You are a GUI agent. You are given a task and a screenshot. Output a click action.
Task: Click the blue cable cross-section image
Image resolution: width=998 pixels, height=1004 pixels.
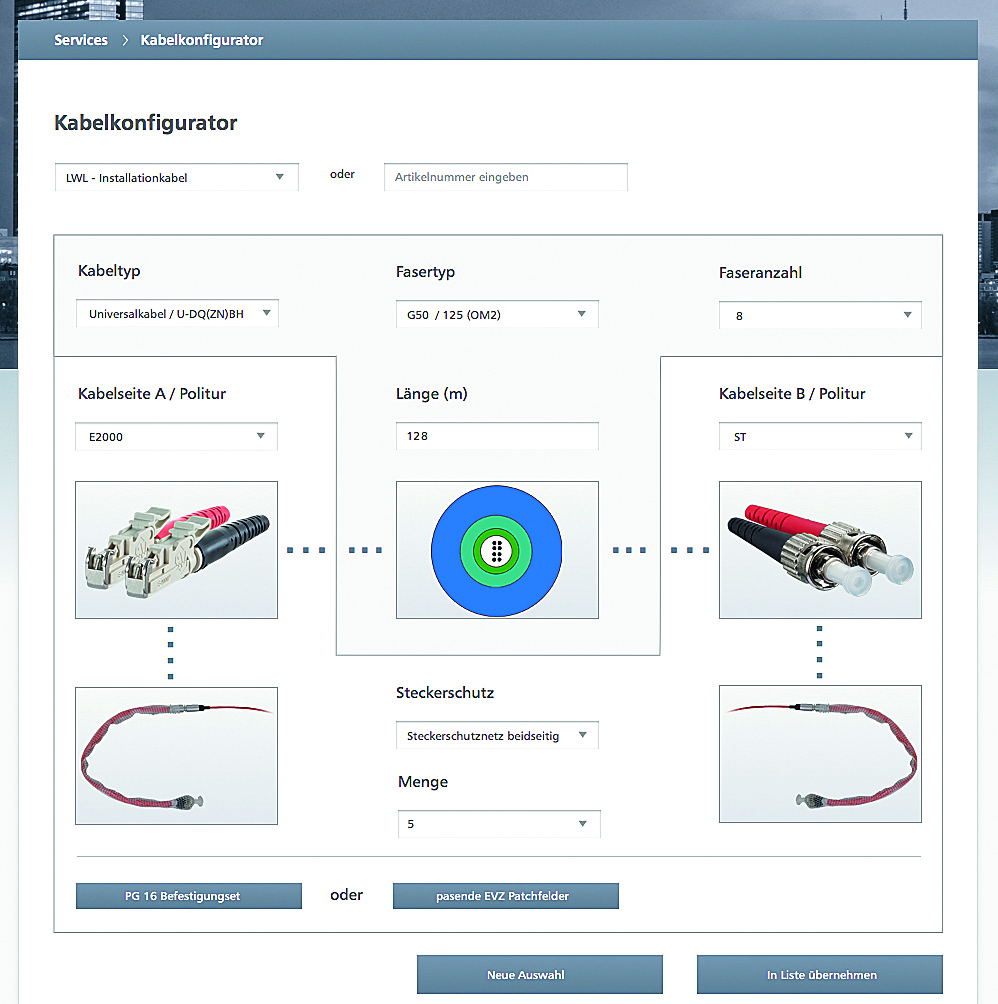pyautogui.click(x=497, y=550)
